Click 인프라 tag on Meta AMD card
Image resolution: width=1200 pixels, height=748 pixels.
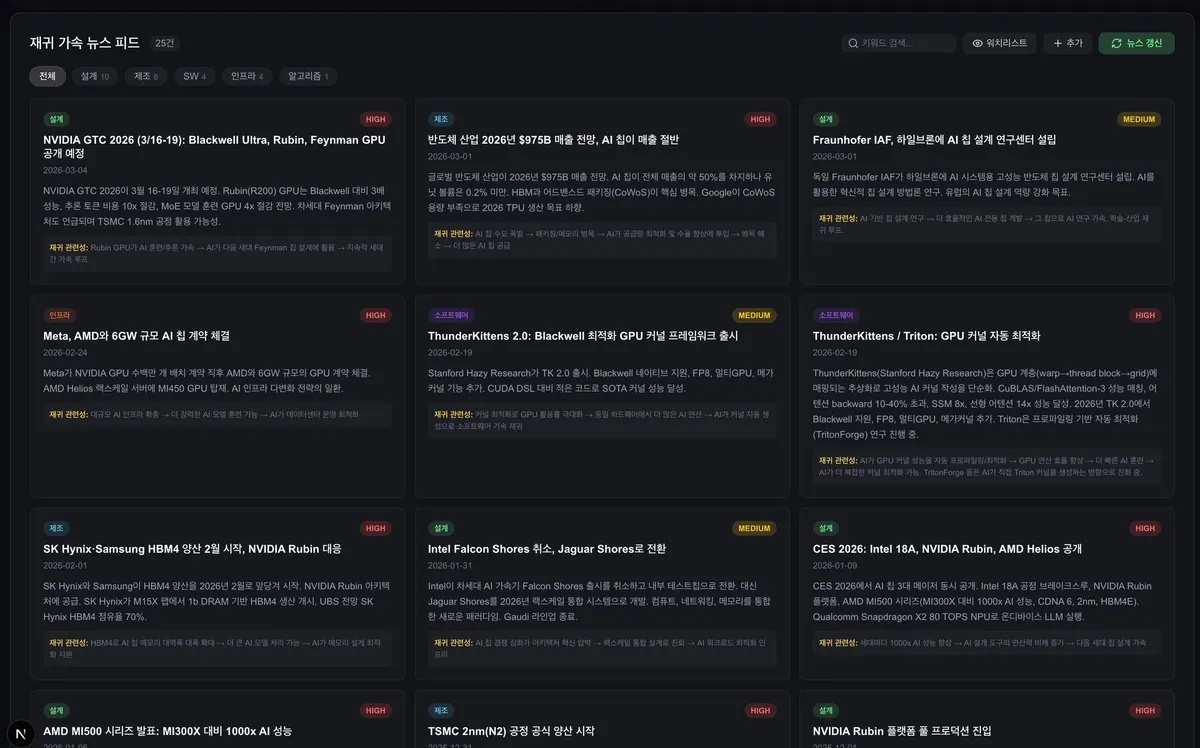point(59,315)
